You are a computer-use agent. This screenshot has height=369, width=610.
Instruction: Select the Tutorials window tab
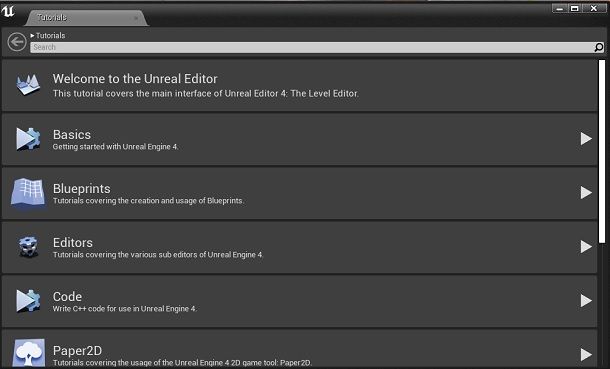click(x=86, y=18)
